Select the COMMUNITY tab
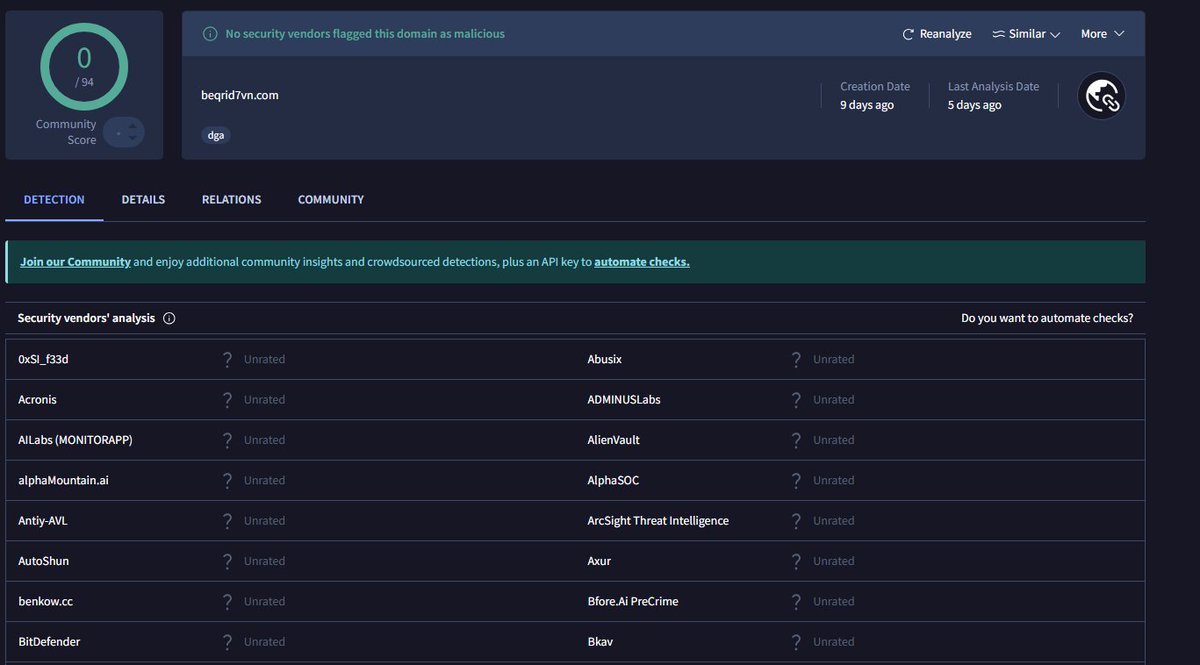 331,200
